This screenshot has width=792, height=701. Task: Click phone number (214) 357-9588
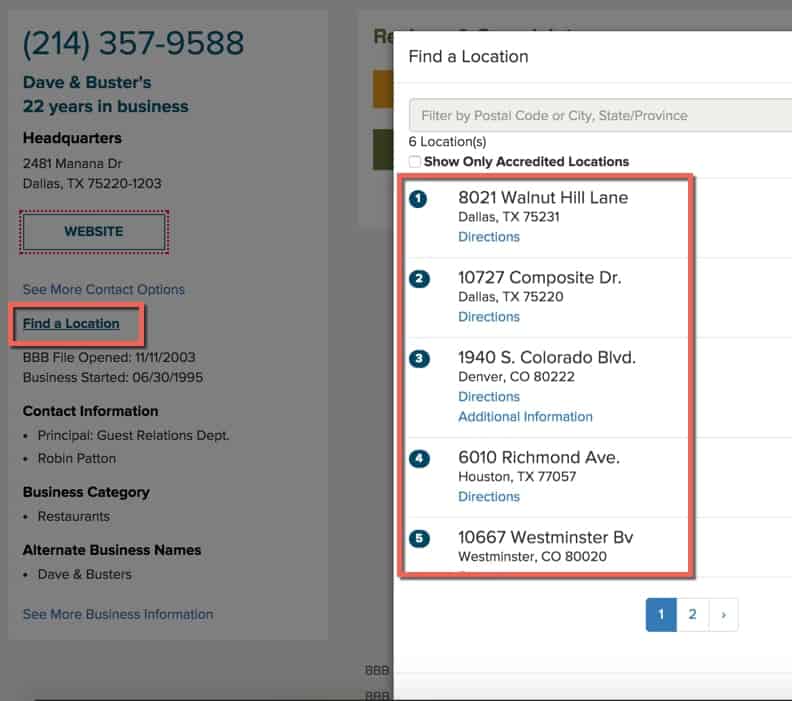pyautogui.click(x=133, y=43)
